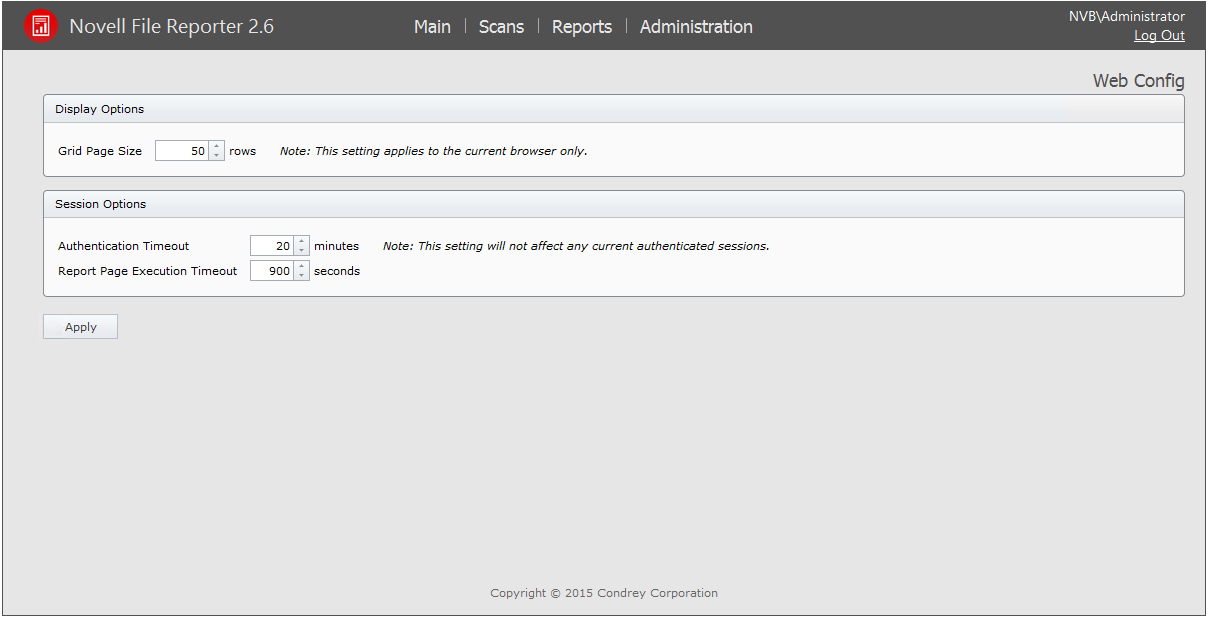Focus the Authentication Timeout input field
This screenshot has width=1208, height=618.
point(271,246)
